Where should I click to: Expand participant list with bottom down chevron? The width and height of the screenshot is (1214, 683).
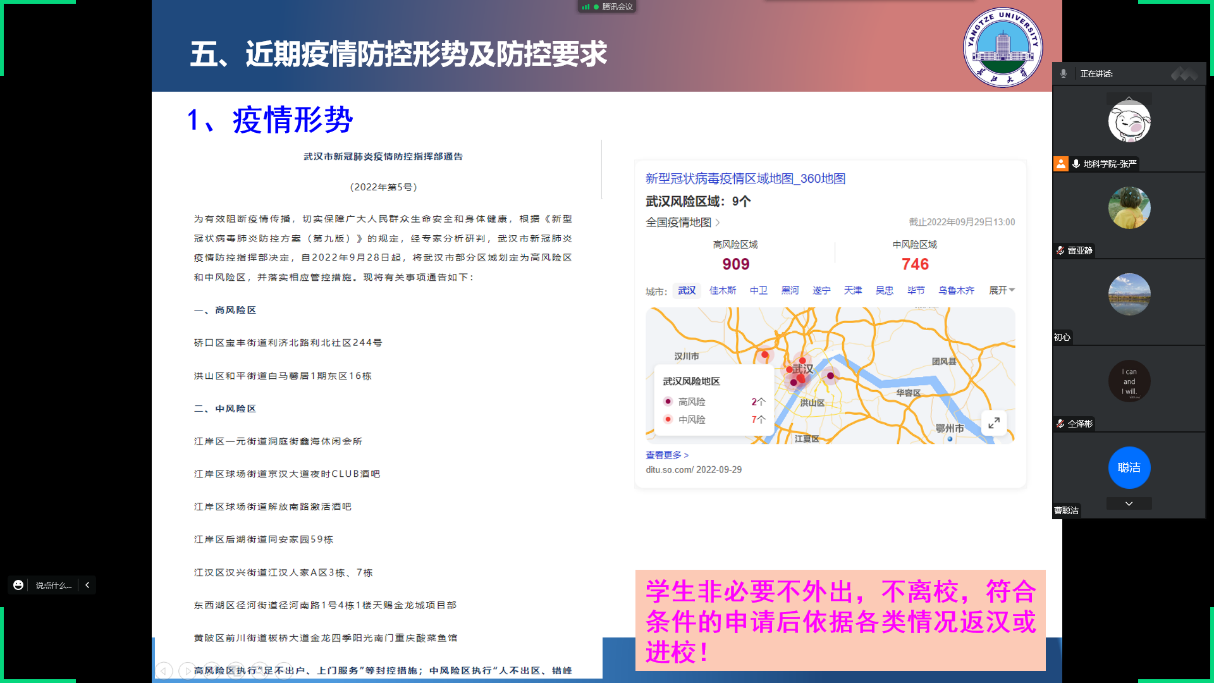click(1129, 504)
